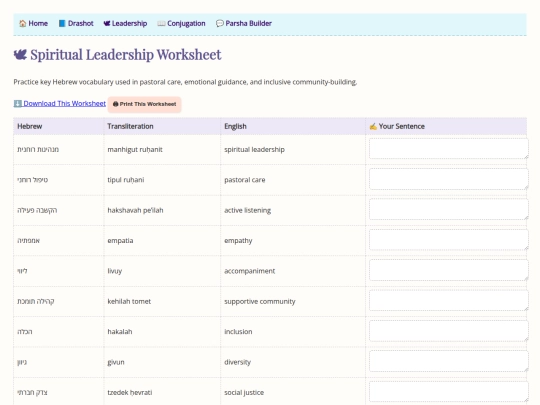Screen dimensions: 540x405
Task: Click the English cell 'pastoral care'
Action: coord(245,180)
